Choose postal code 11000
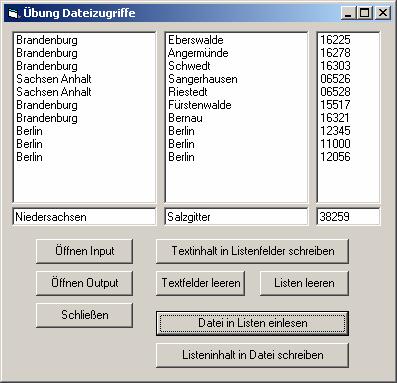 348,144
